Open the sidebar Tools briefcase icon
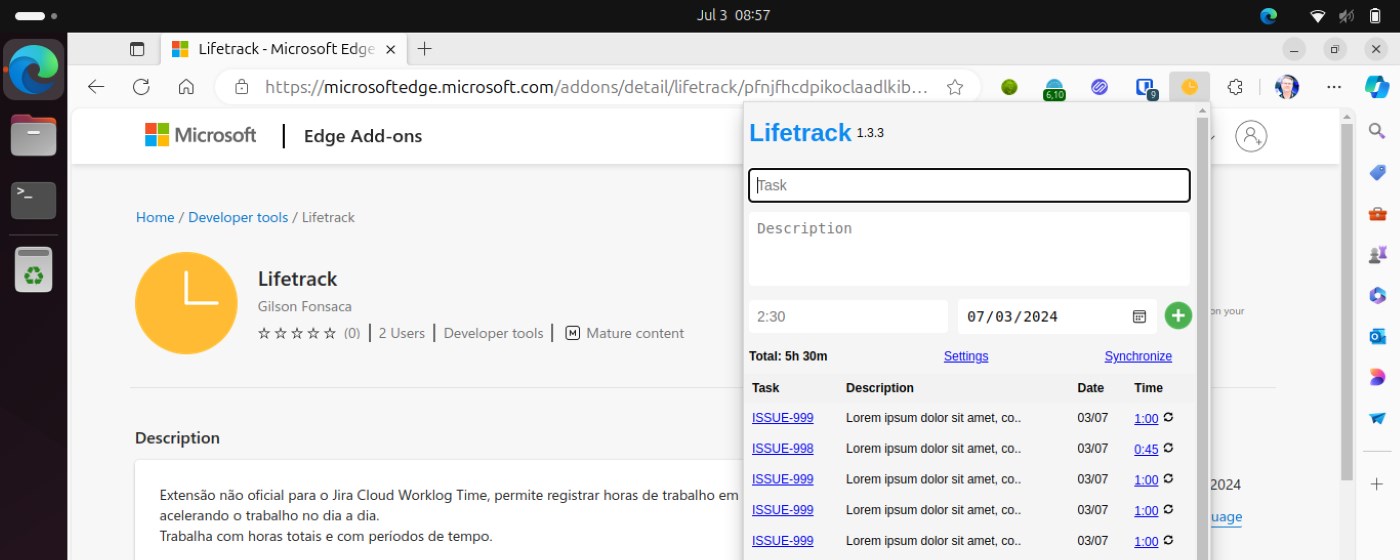1400x560 pixels. coord(1377,213)
